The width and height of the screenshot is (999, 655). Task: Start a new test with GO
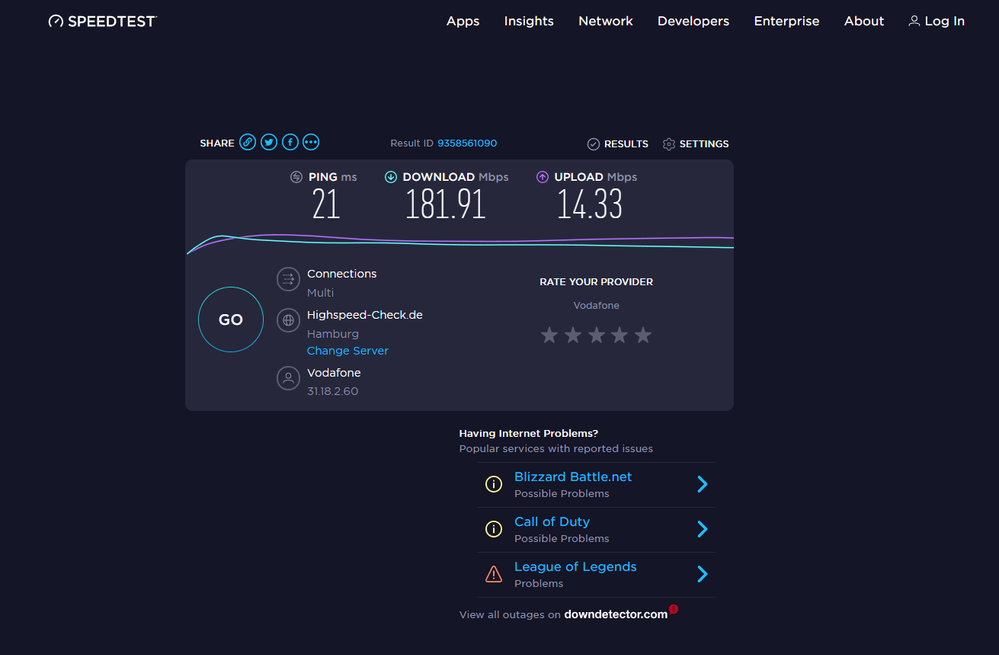tap(231, 319)
